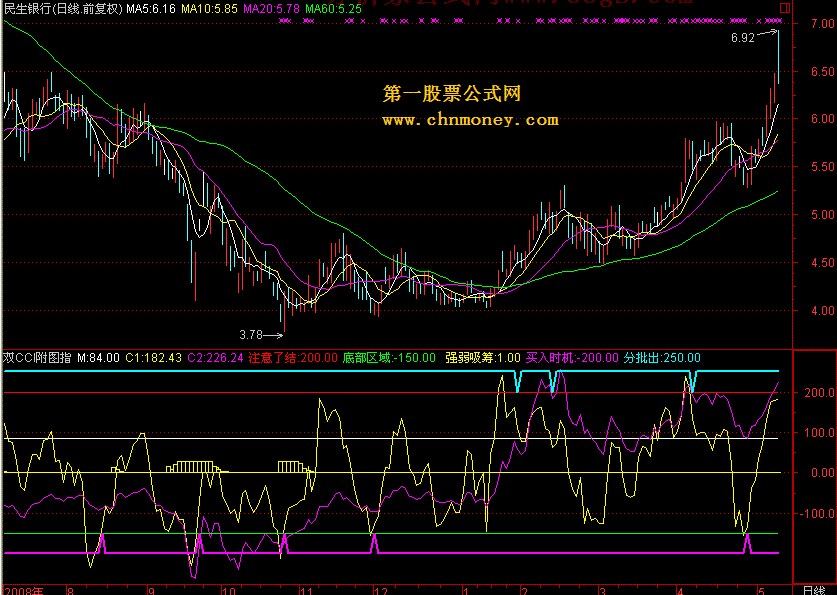Click month 4 on the time axis
Screen dimensions: 837x595
point(680,591)
